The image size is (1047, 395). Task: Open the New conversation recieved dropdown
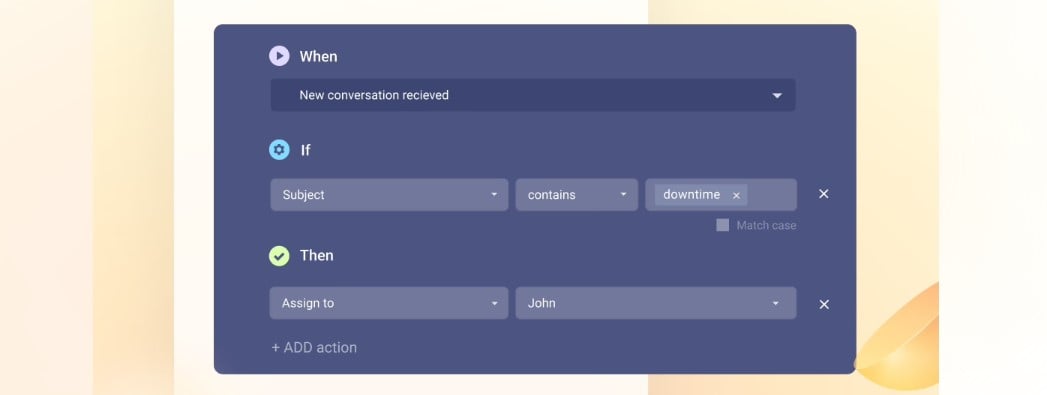point(533,95)
